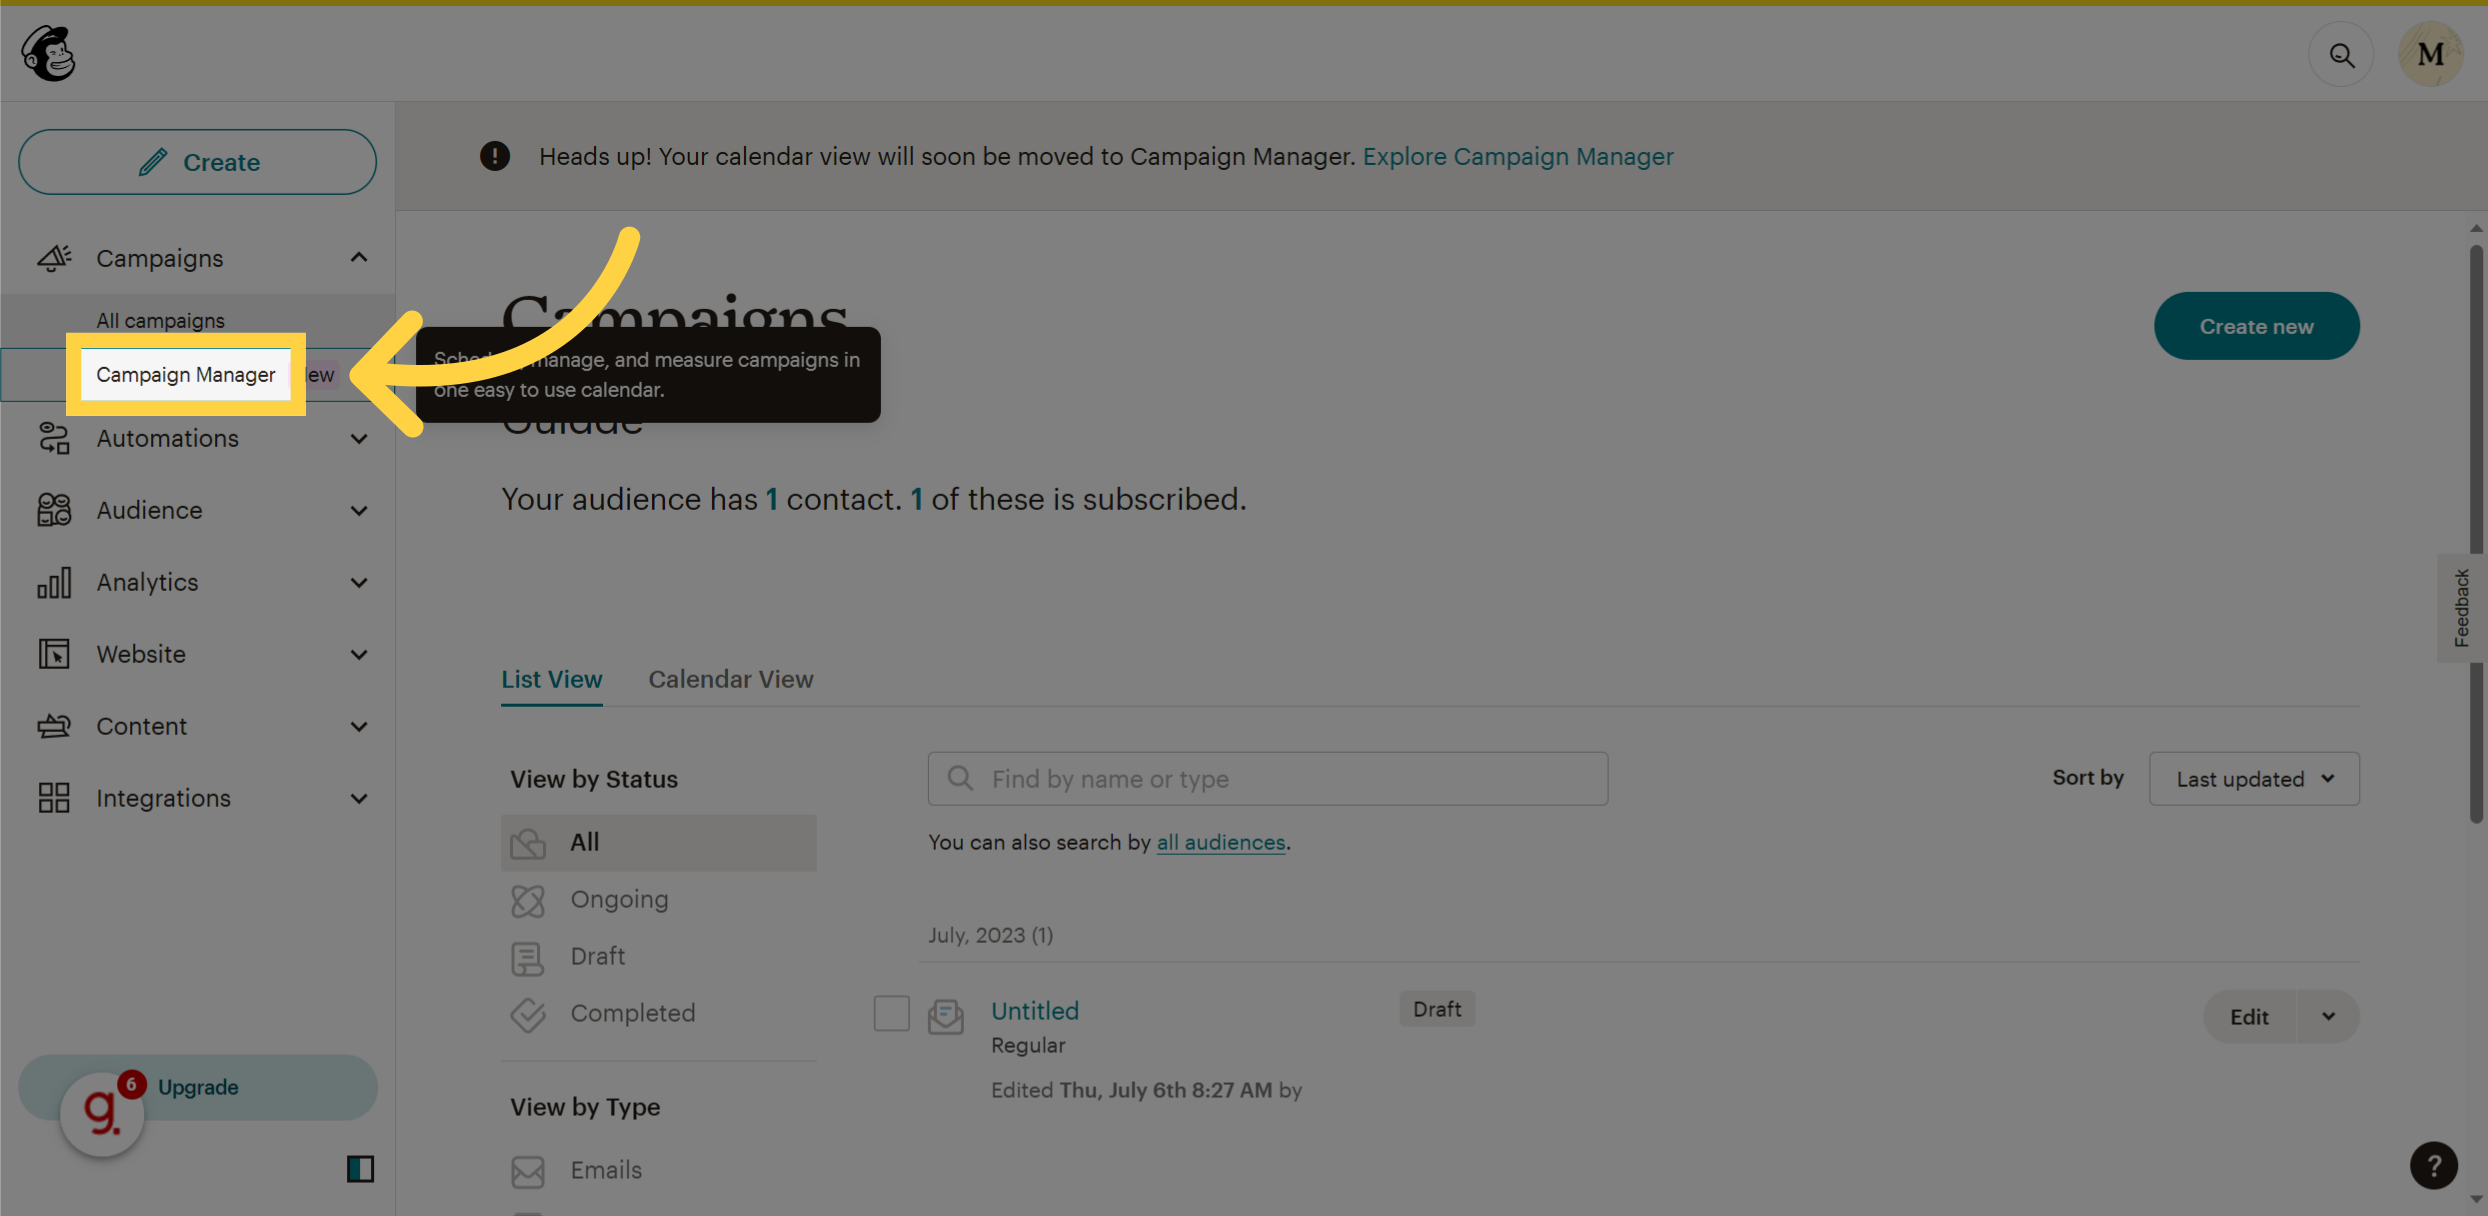This screenshot has height=1216, width=2488.
Task: Click the Automations sidebar icon
Action: coord(53,438)
